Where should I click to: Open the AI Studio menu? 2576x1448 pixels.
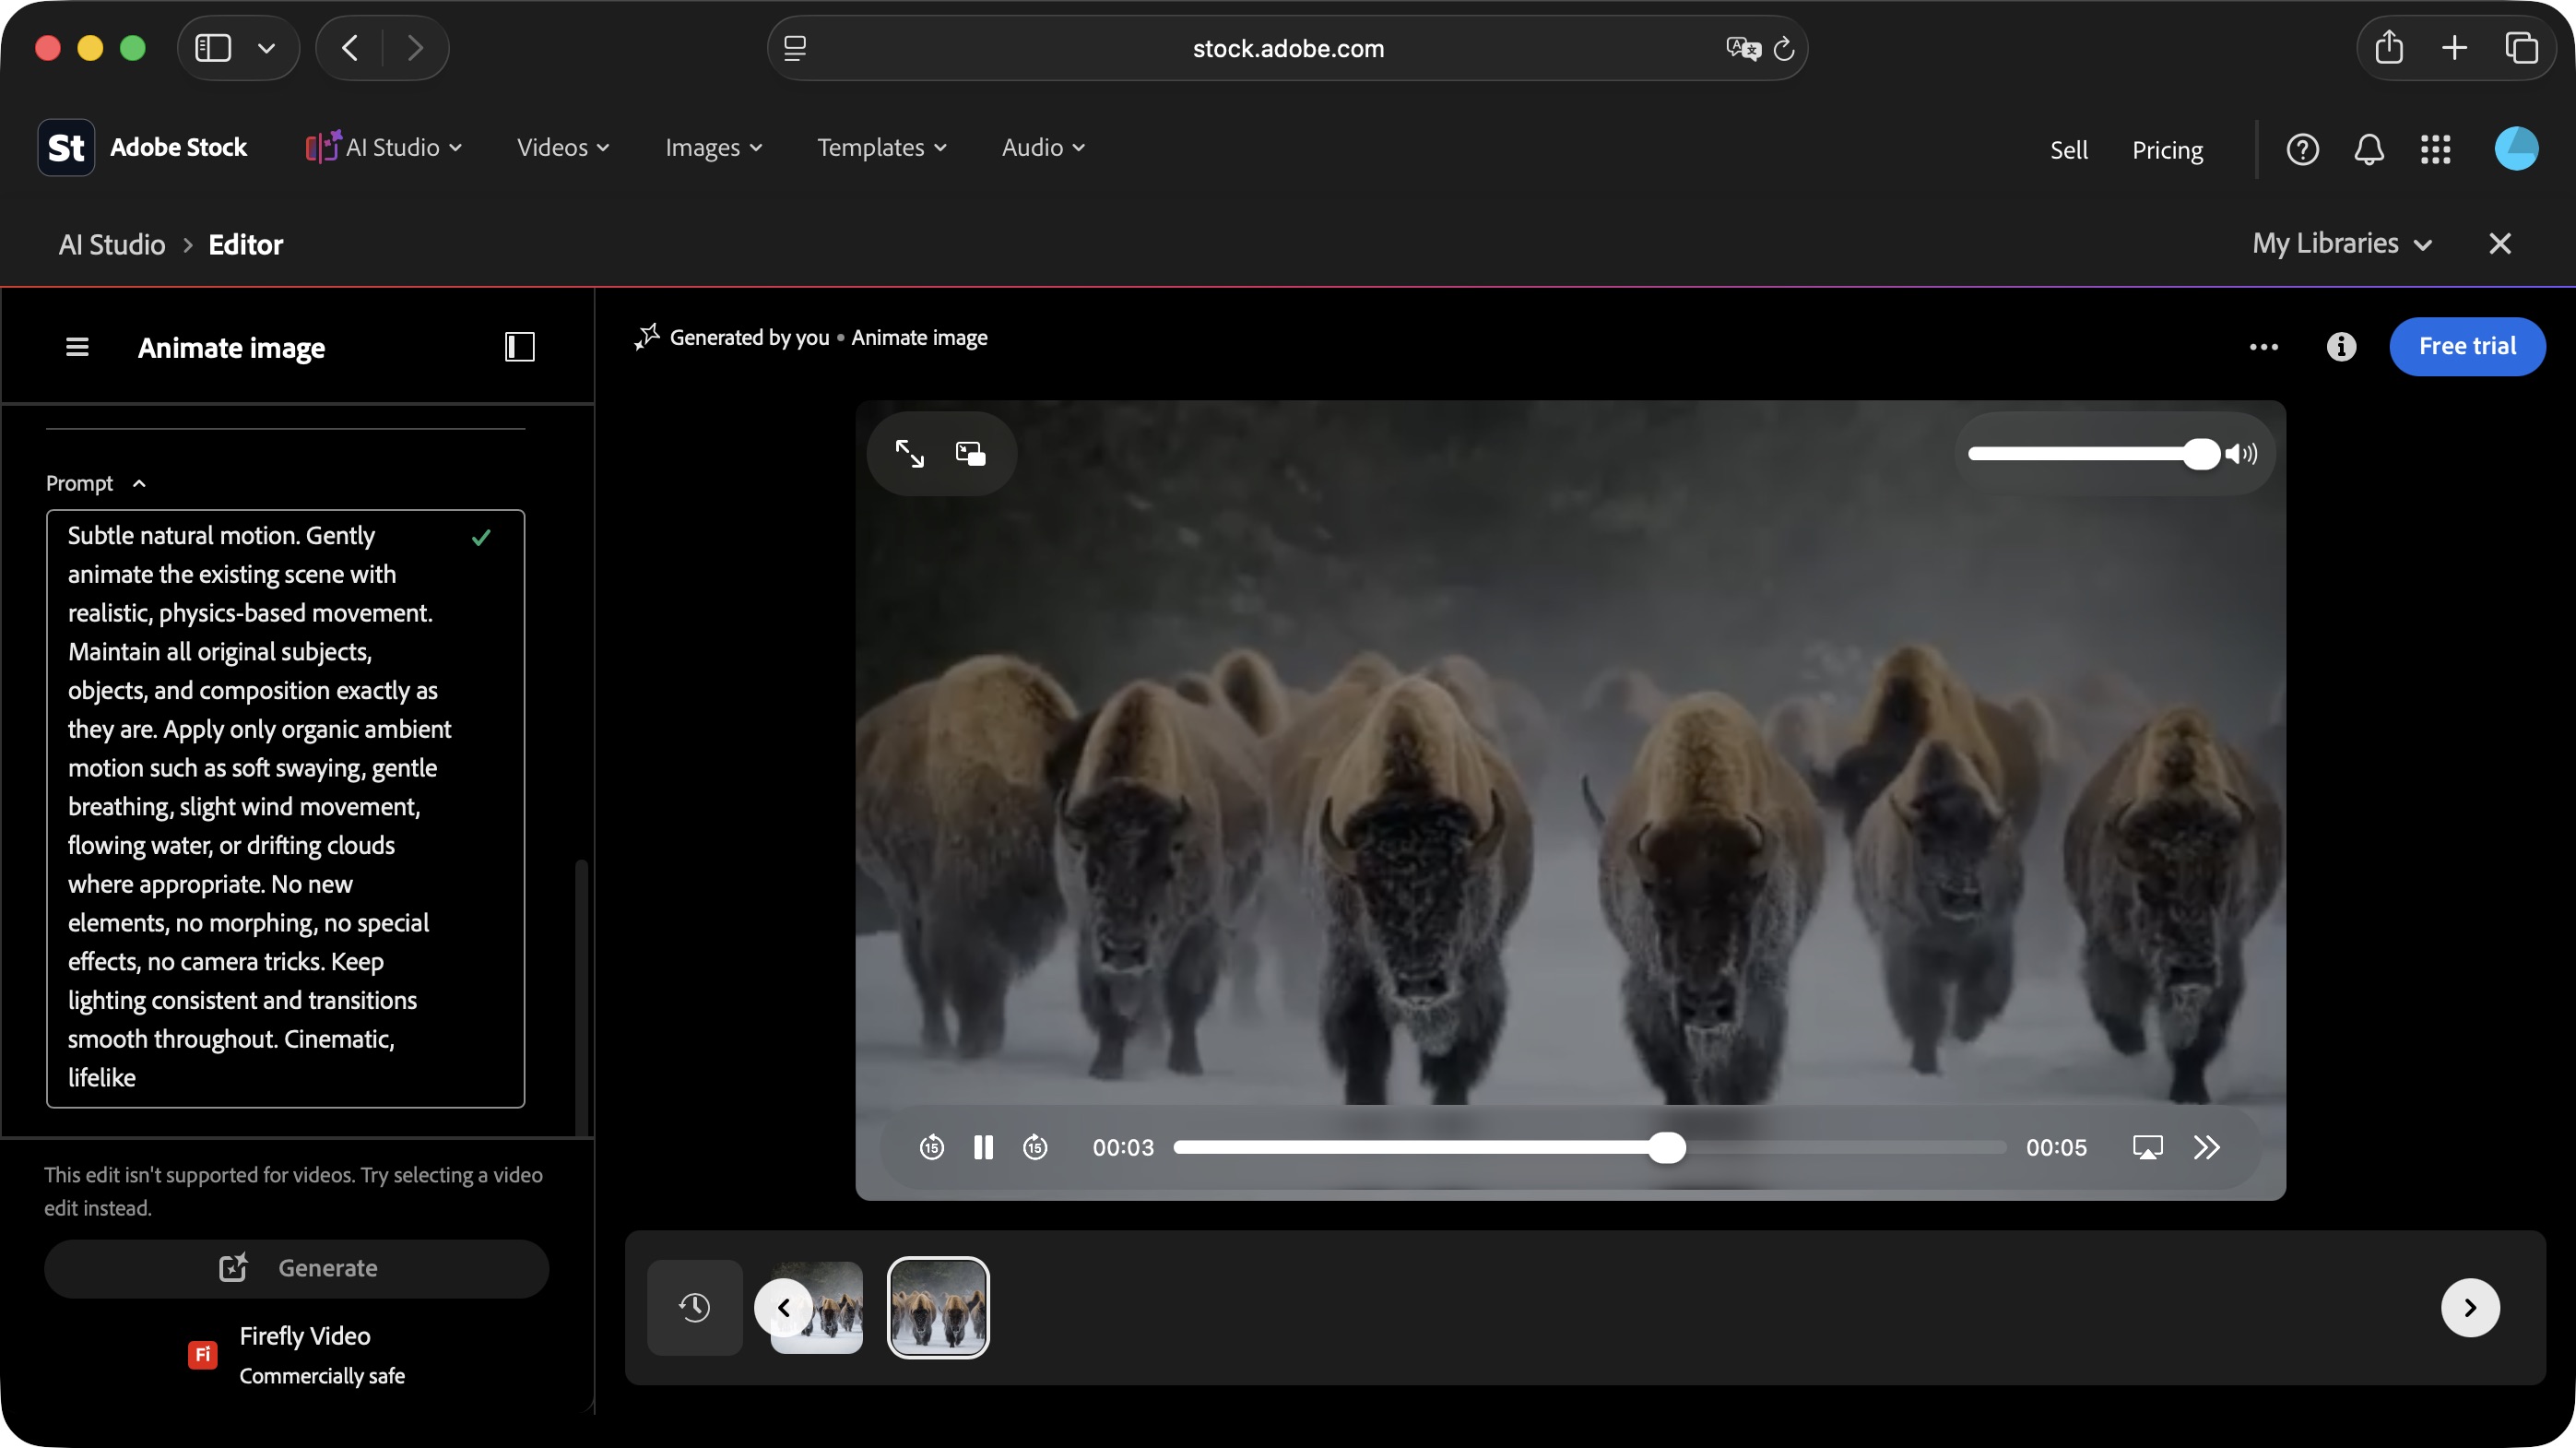click(384, 148)
